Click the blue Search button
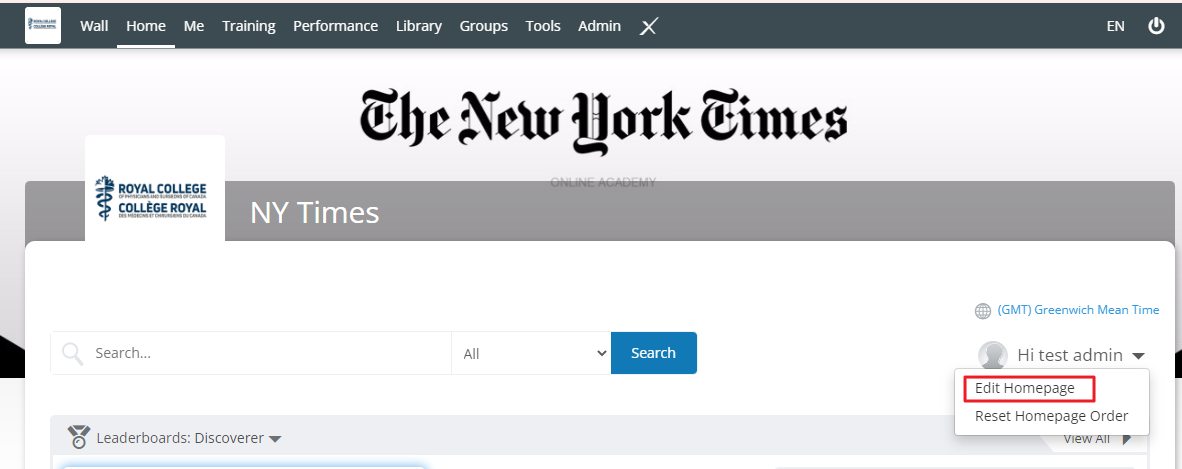The height and width of the screenshot is (469, 1182). coord(654,353)
